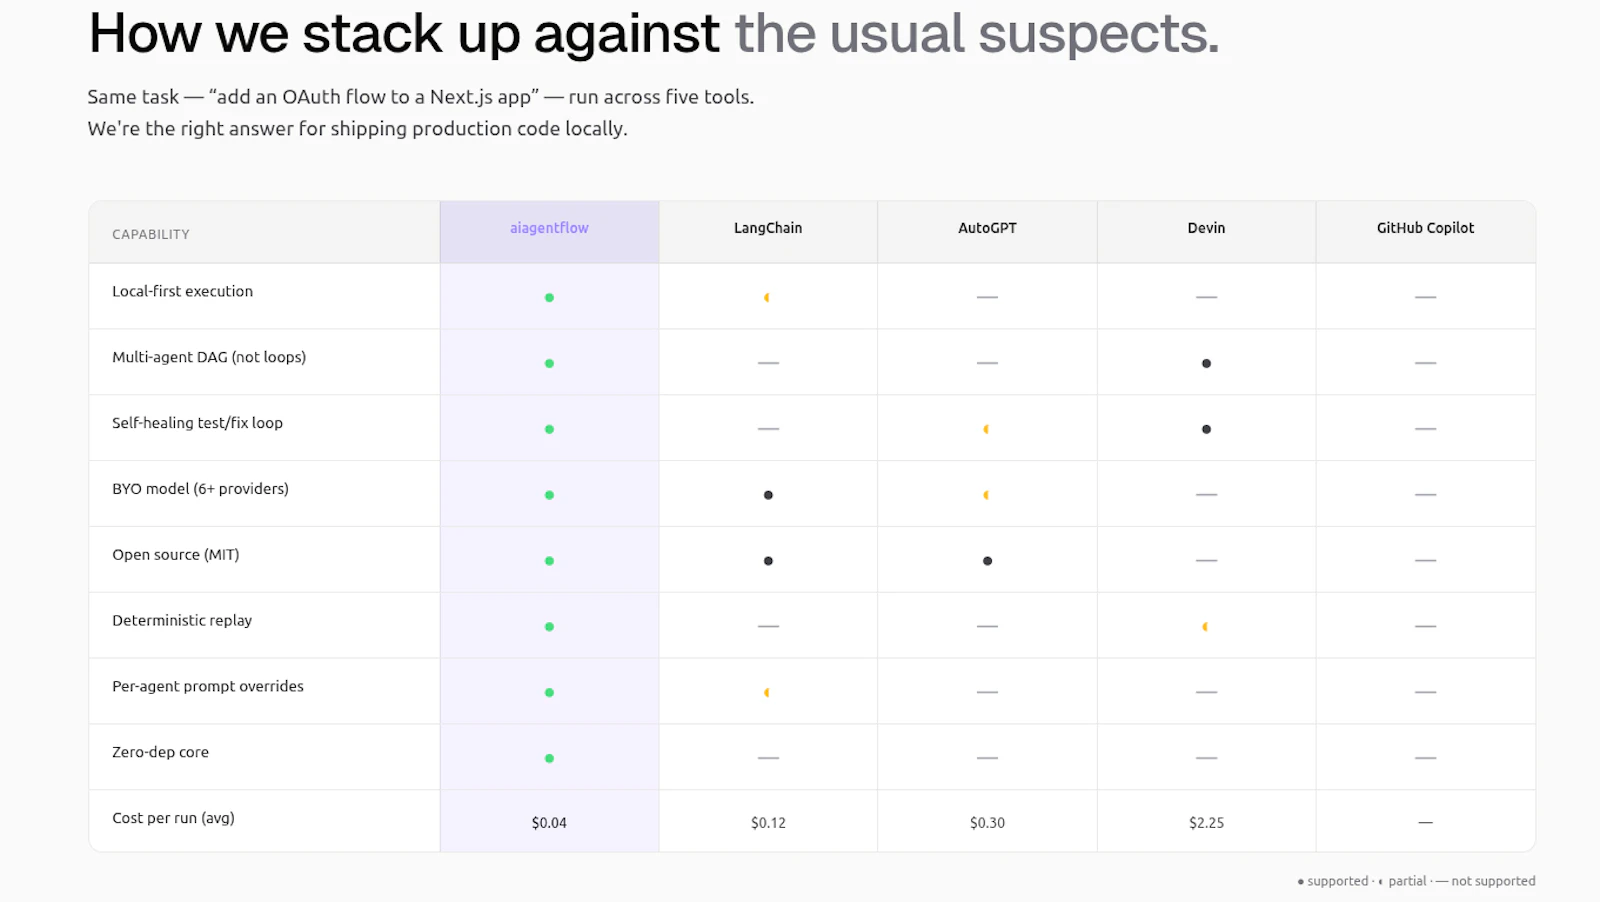Click the 'Multi-agent DAG (not loops)' row label
Image resolution: width=1600 pixels, height=902 pixels.
(x=209, y=357)
